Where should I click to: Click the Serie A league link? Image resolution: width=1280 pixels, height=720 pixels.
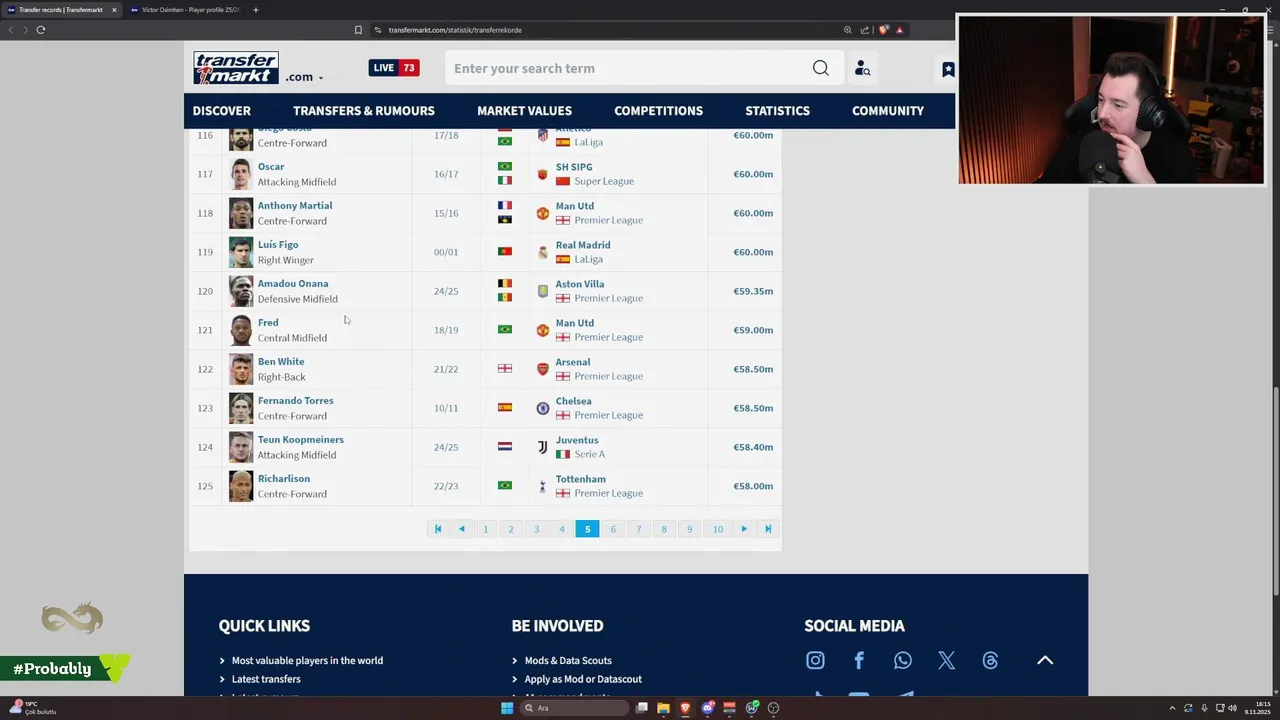point(589,454)
